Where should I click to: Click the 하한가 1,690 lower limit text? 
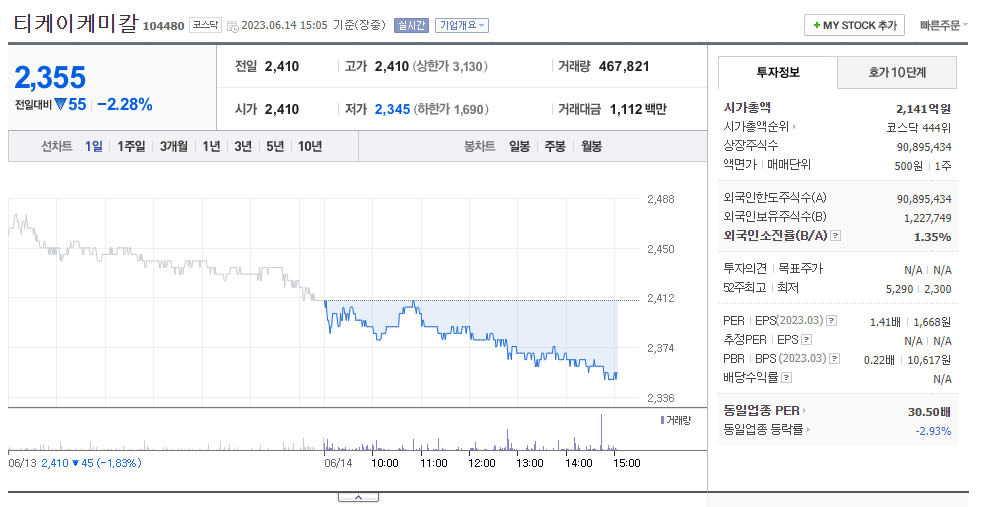tap(450, 110)
